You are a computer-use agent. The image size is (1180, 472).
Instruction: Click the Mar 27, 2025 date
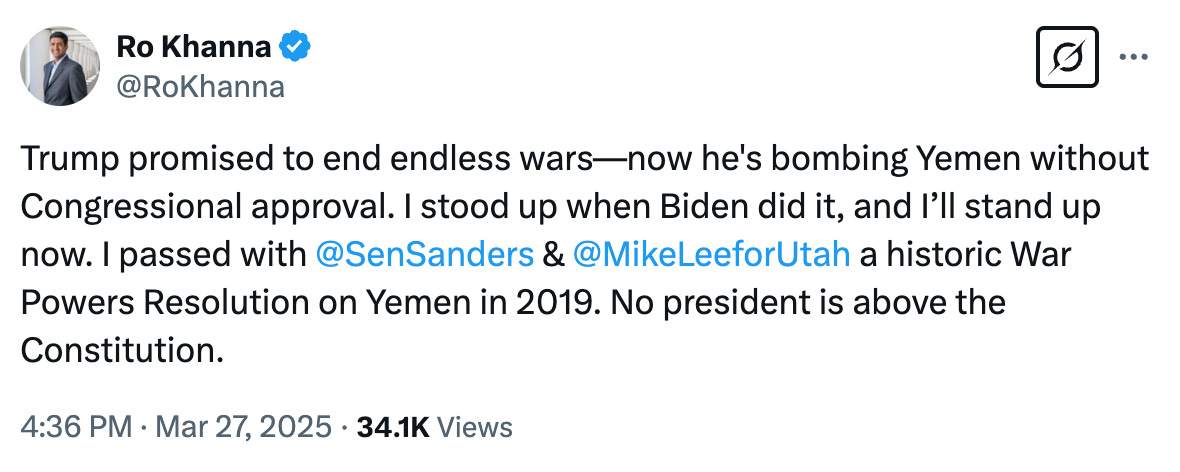click(x=243, y=428)
